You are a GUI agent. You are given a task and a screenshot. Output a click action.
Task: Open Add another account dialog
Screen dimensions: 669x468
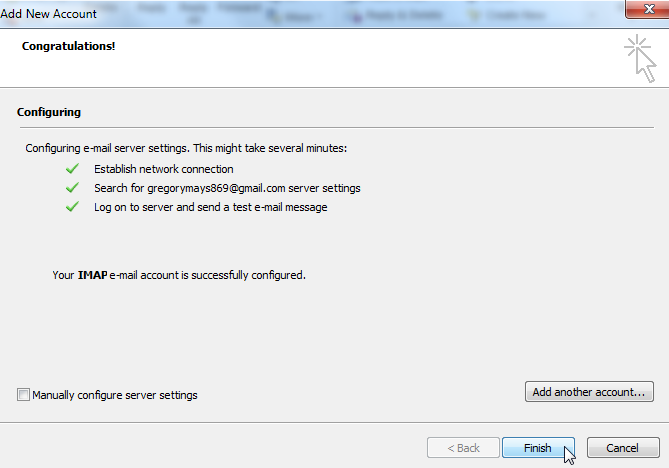tap(589, 392)
